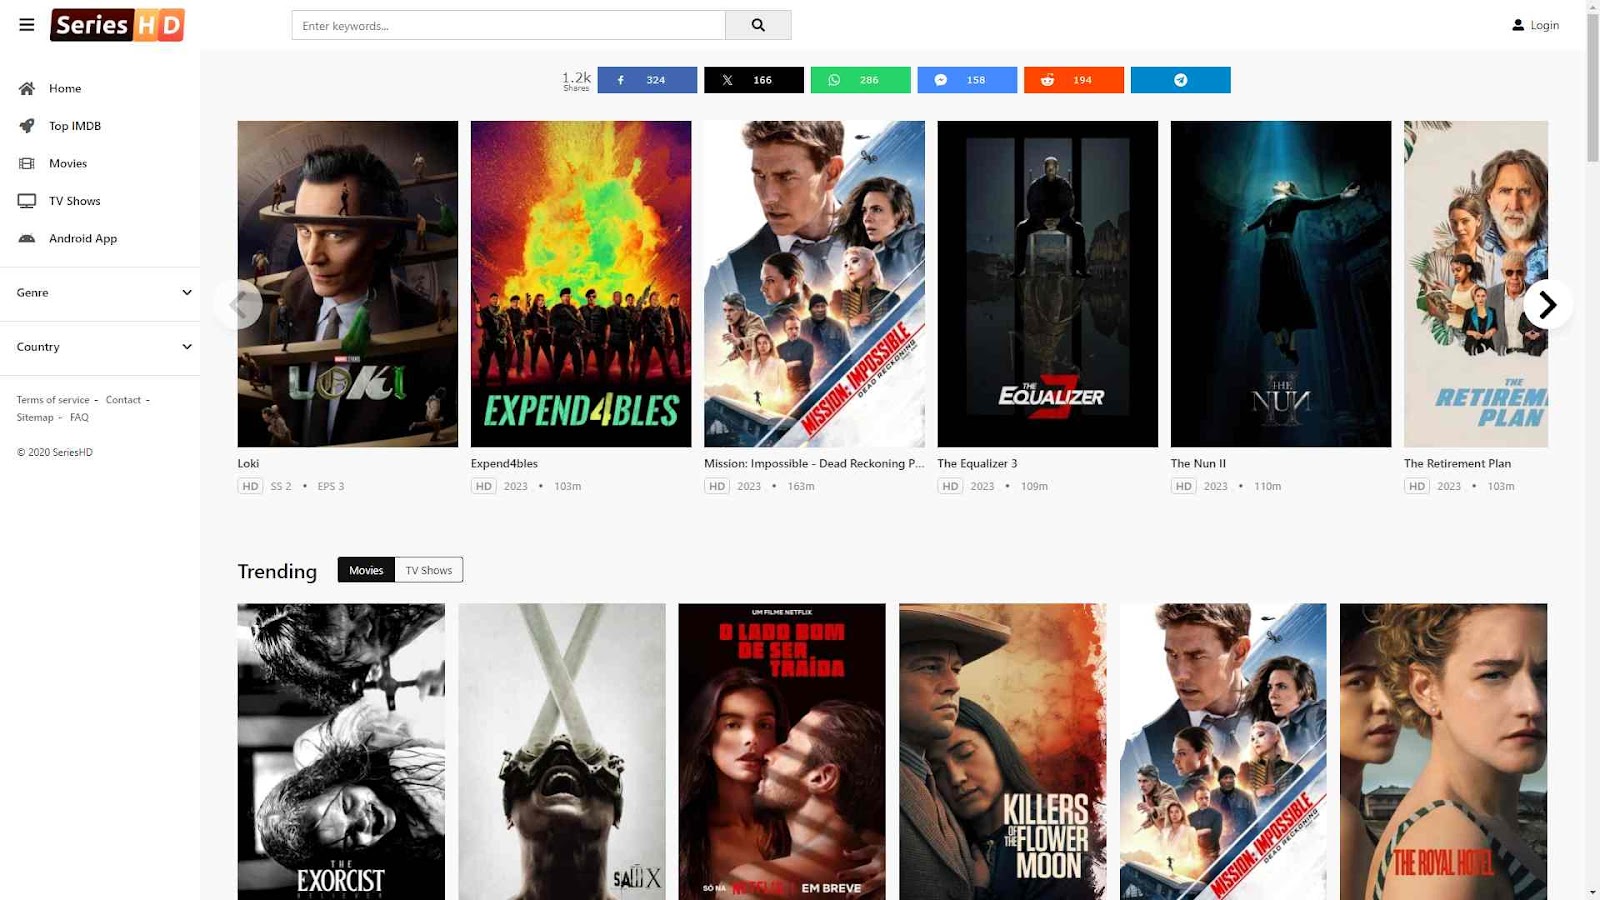Expand the Country dropdown
This screenshot has height=900, width=1600.
point(100,347)
